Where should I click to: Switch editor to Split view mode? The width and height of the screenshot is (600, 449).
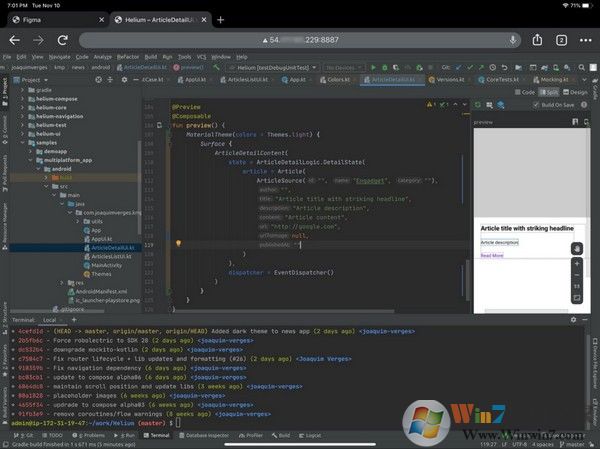tap(548, 91)
